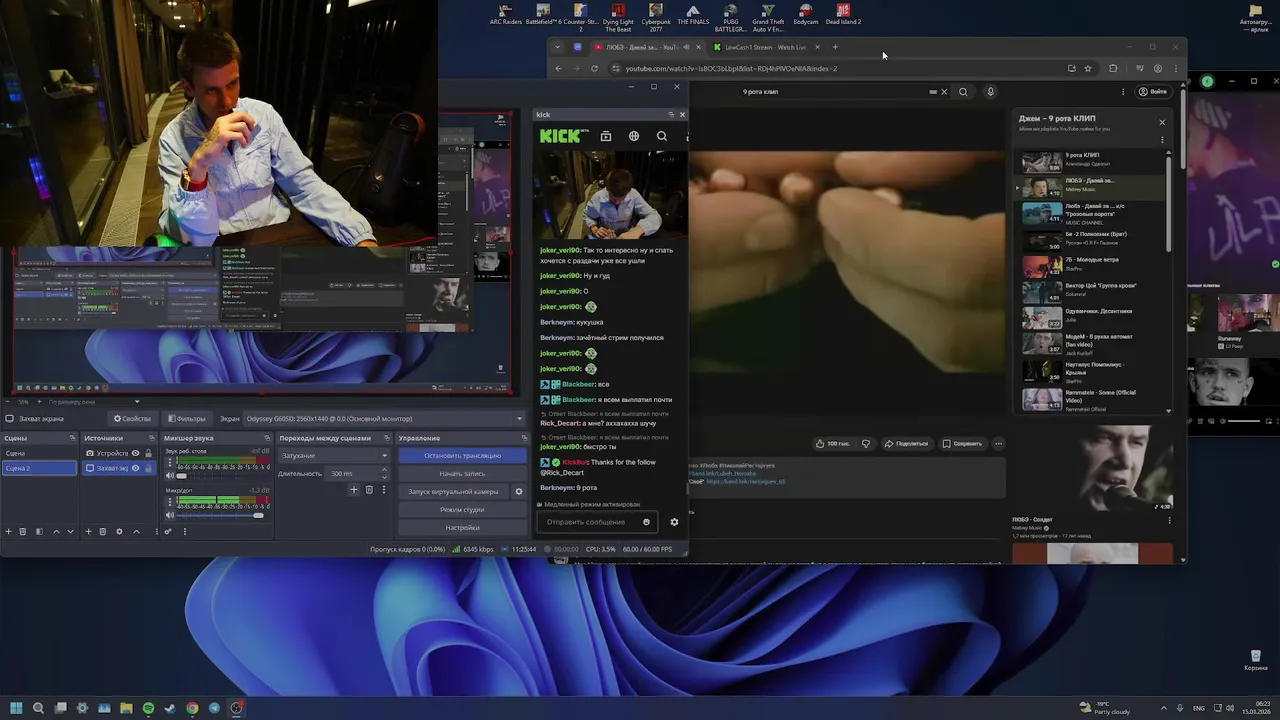This screenshot has height=720, width=1280.
Task: Move the selected scene down
Action: pos(70,532)
